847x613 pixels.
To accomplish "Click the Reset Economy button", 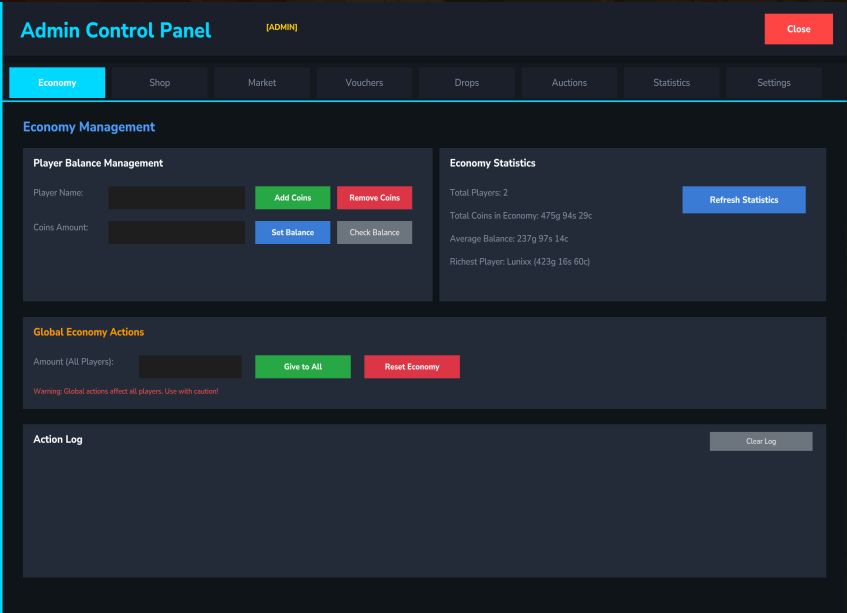I will (412, 367).
